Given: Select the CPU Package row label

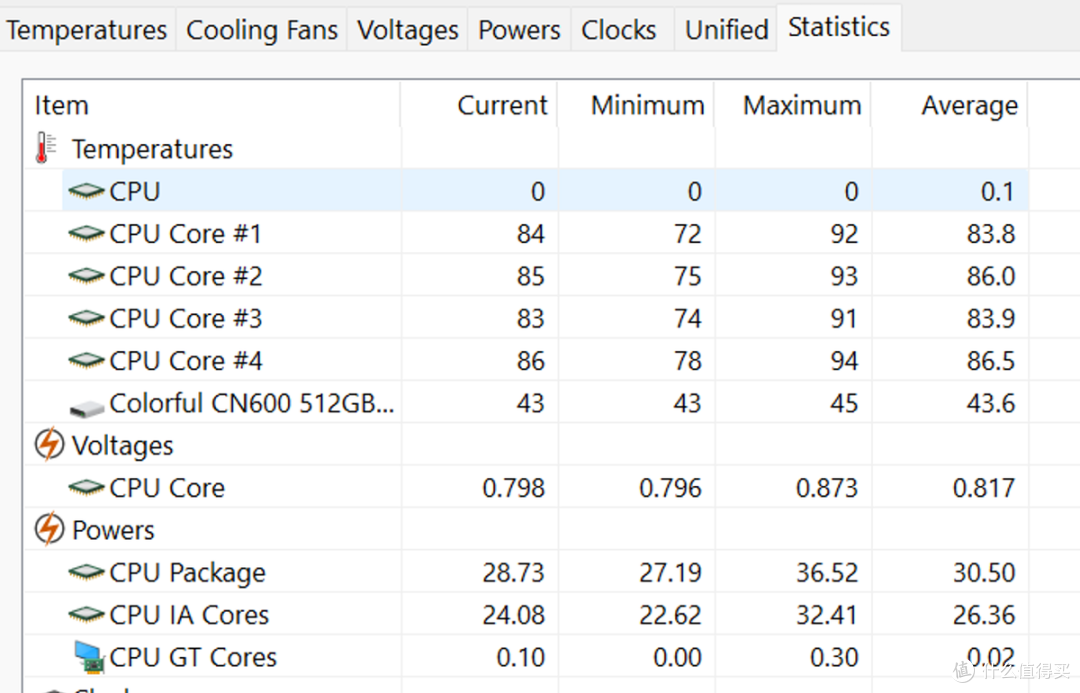Looking at the screenshot, I should 187,573.
